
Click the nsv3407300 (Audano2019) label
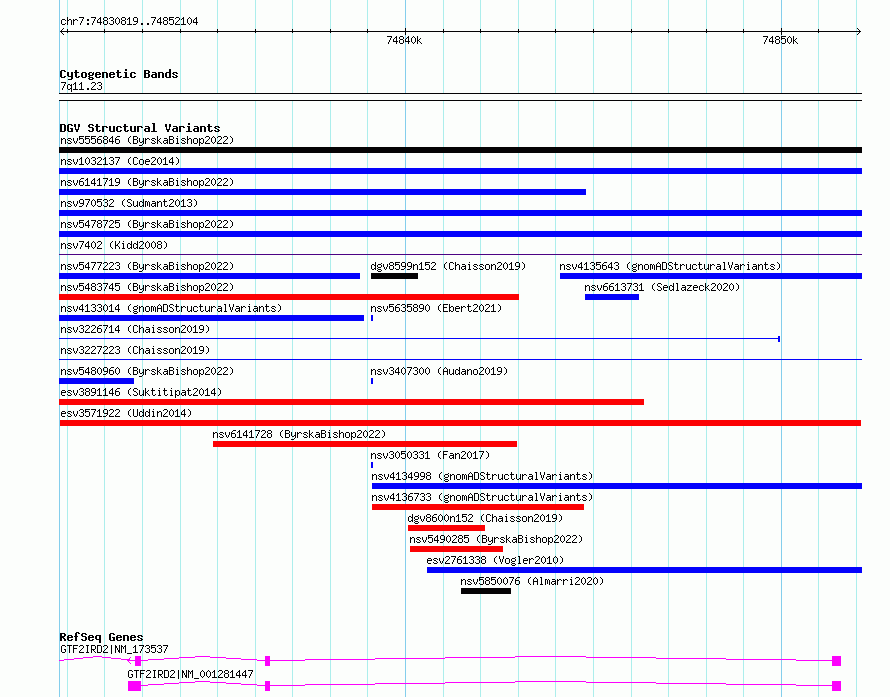click(x=439, y=371)
